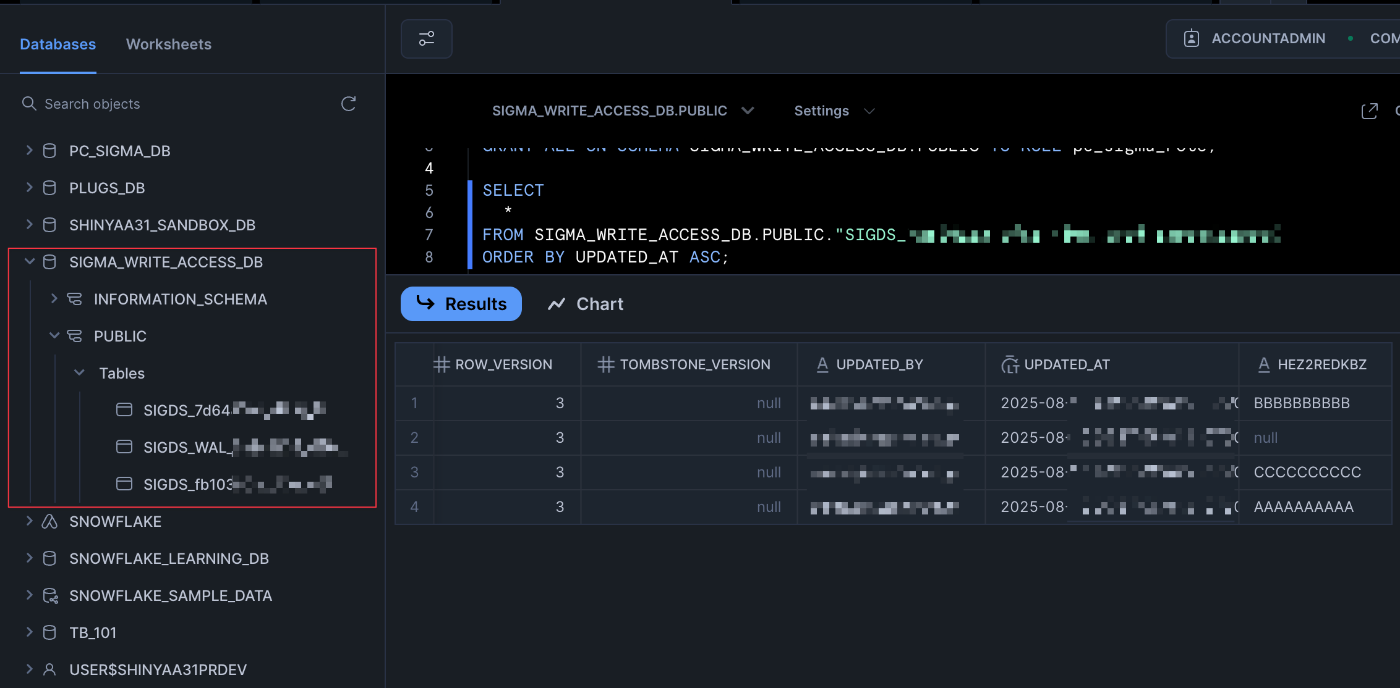Select the Tables folder label
1400x688 pixels.
point(122,373)
